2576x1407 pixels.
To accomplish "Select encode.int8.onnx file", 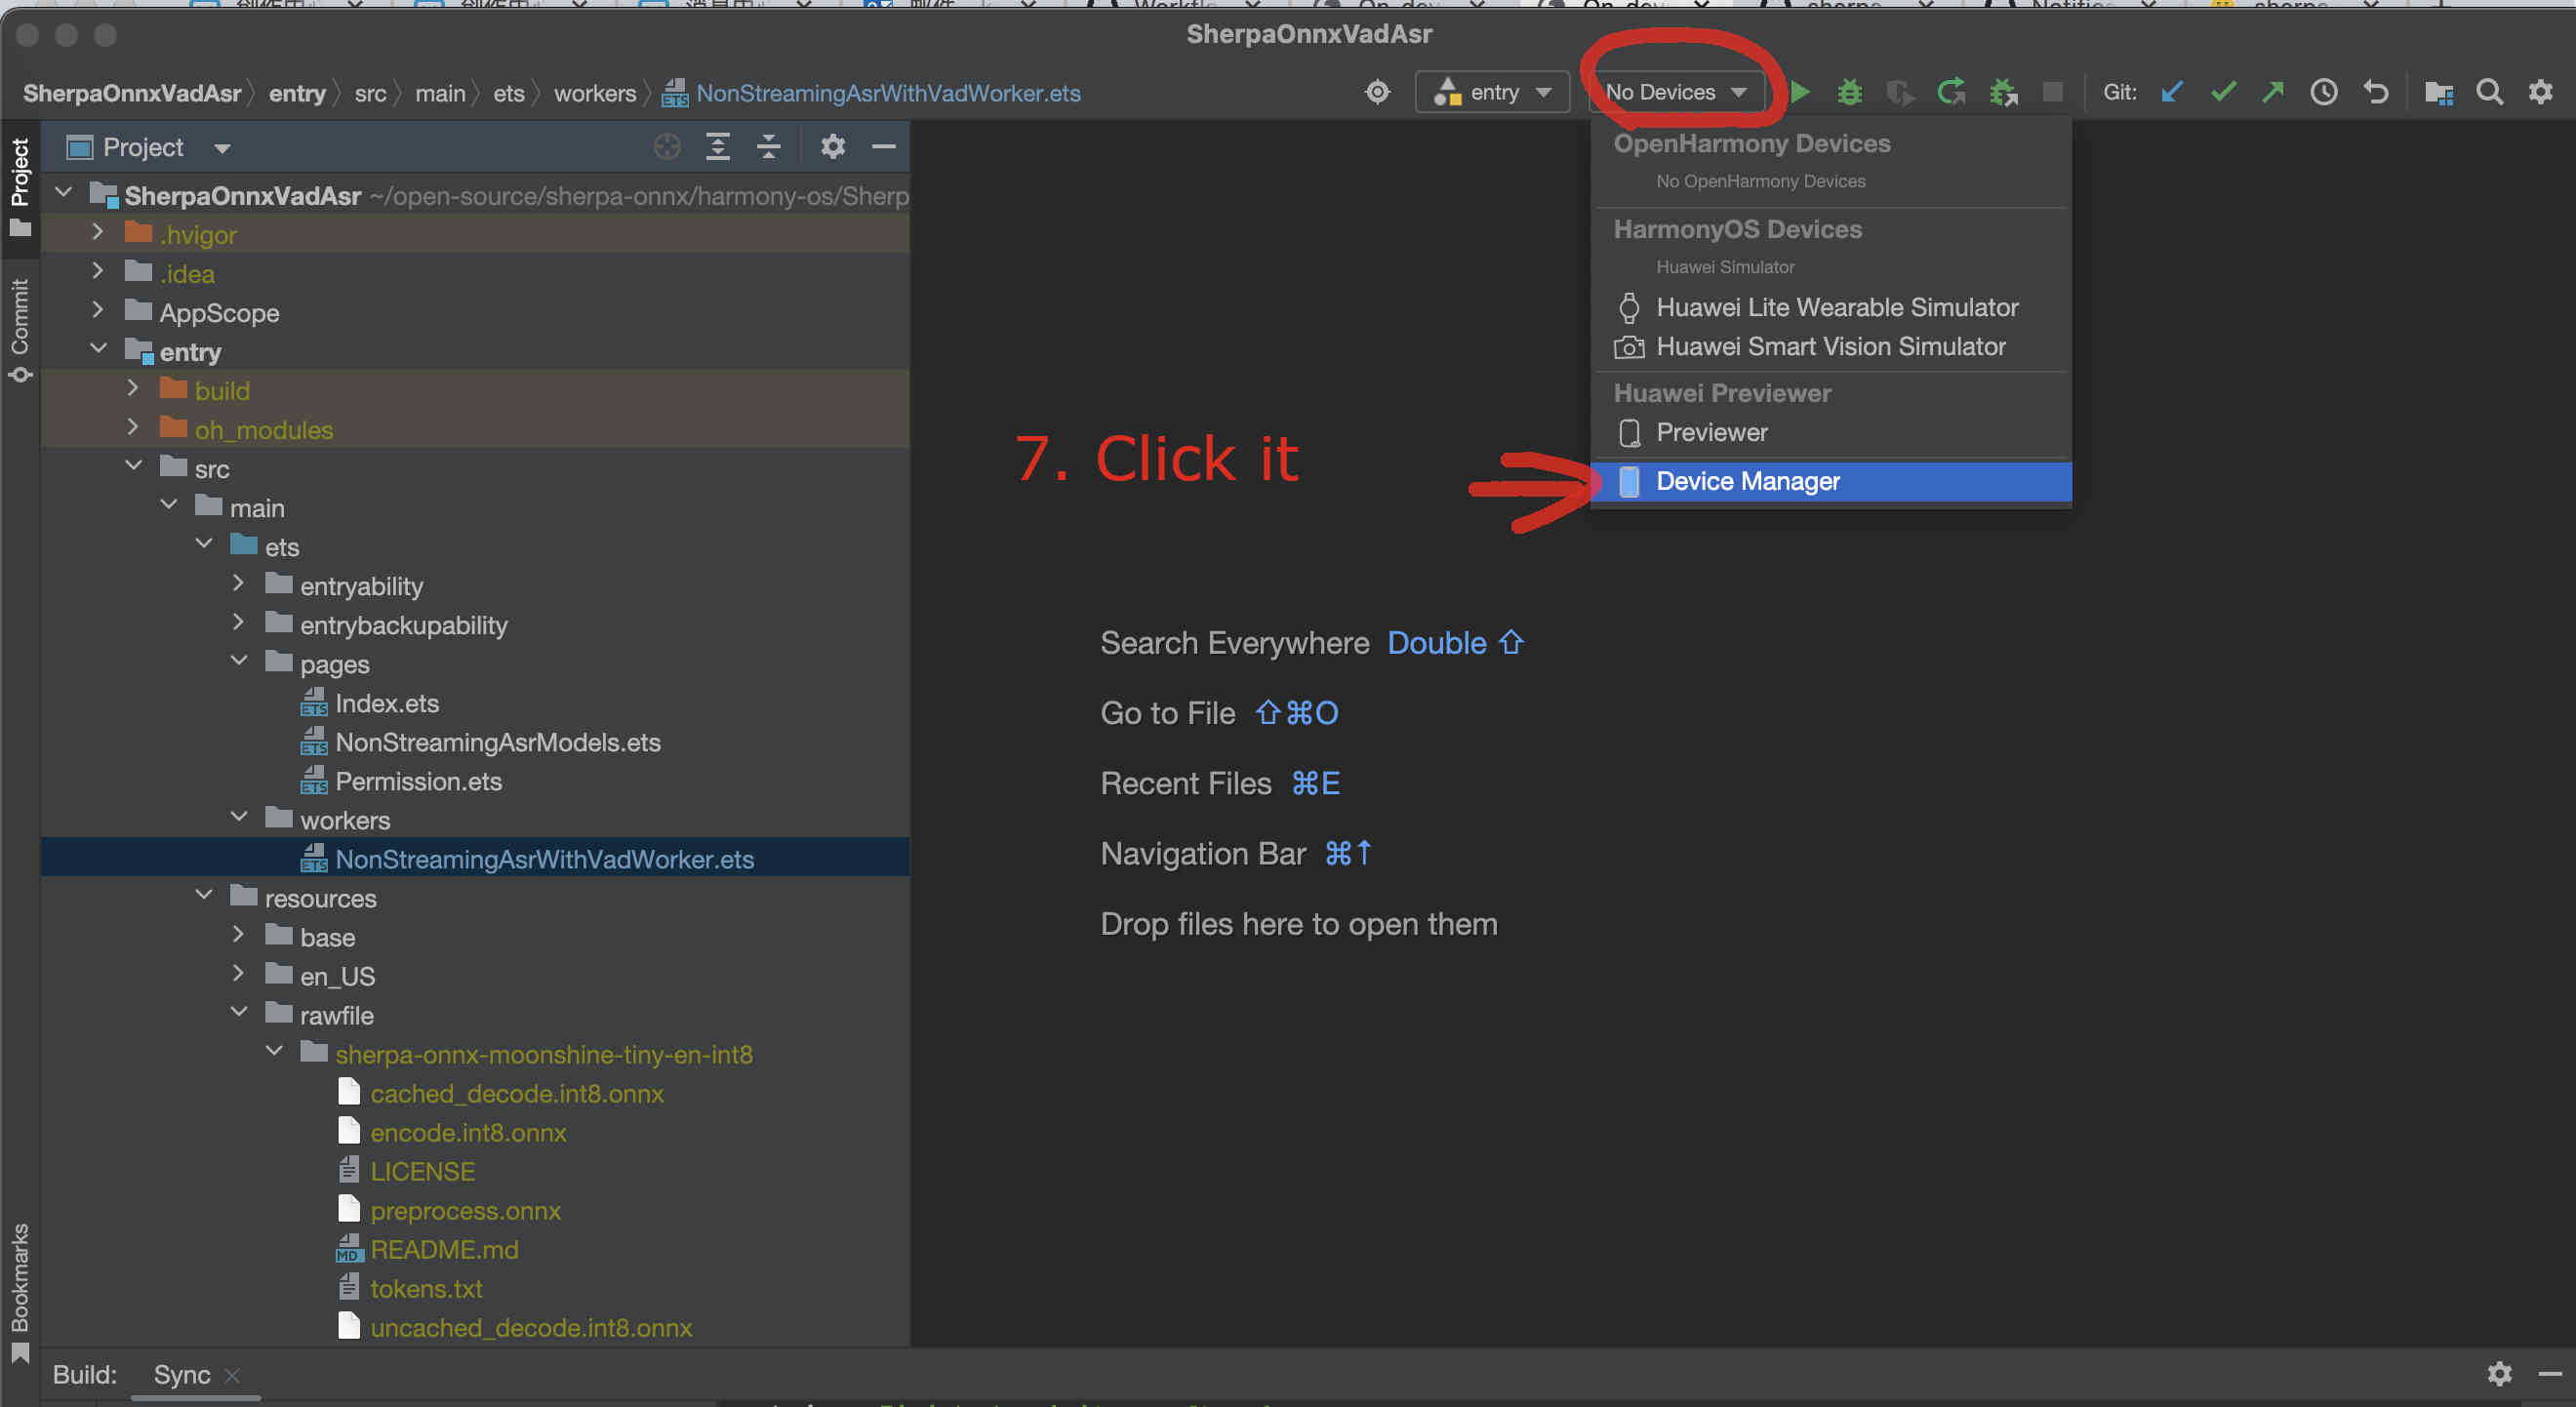I will click(x=468, y=1132).
